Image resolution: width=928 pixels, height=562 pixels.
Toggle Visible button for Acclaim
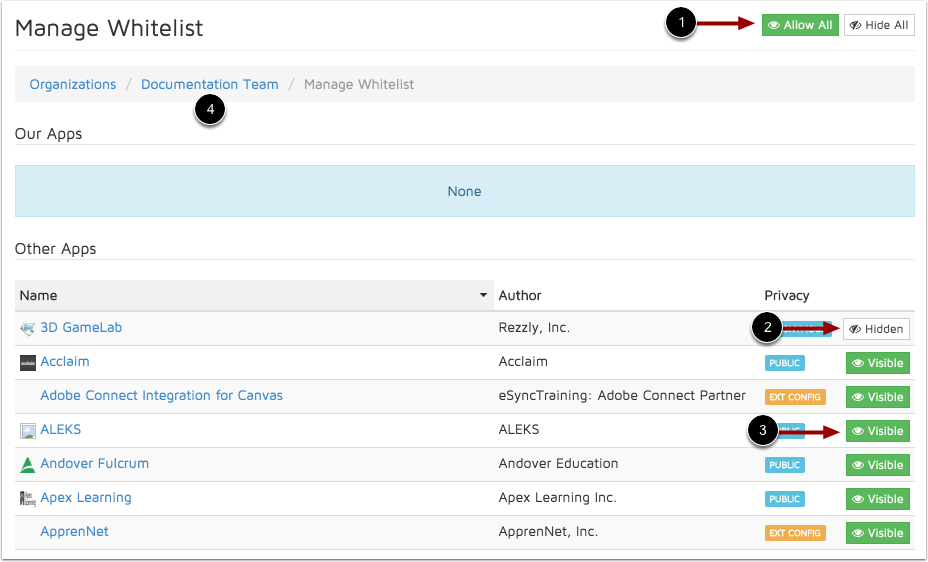[x=878, y=363]
